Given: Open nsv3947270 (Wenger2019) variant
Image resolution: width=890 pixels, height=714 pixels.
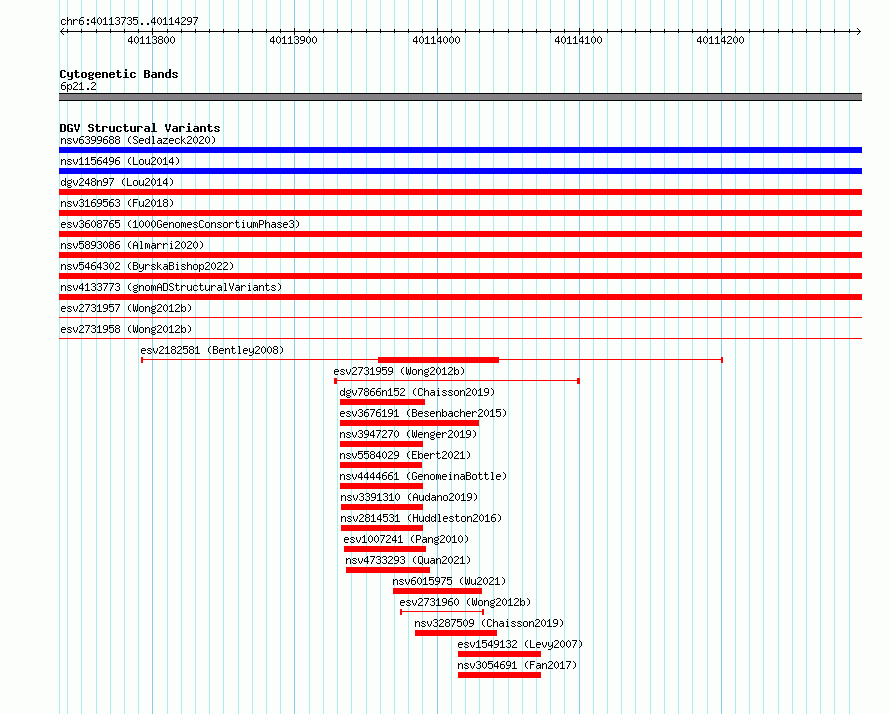Looking at the screenshot, I should (408, 434).
